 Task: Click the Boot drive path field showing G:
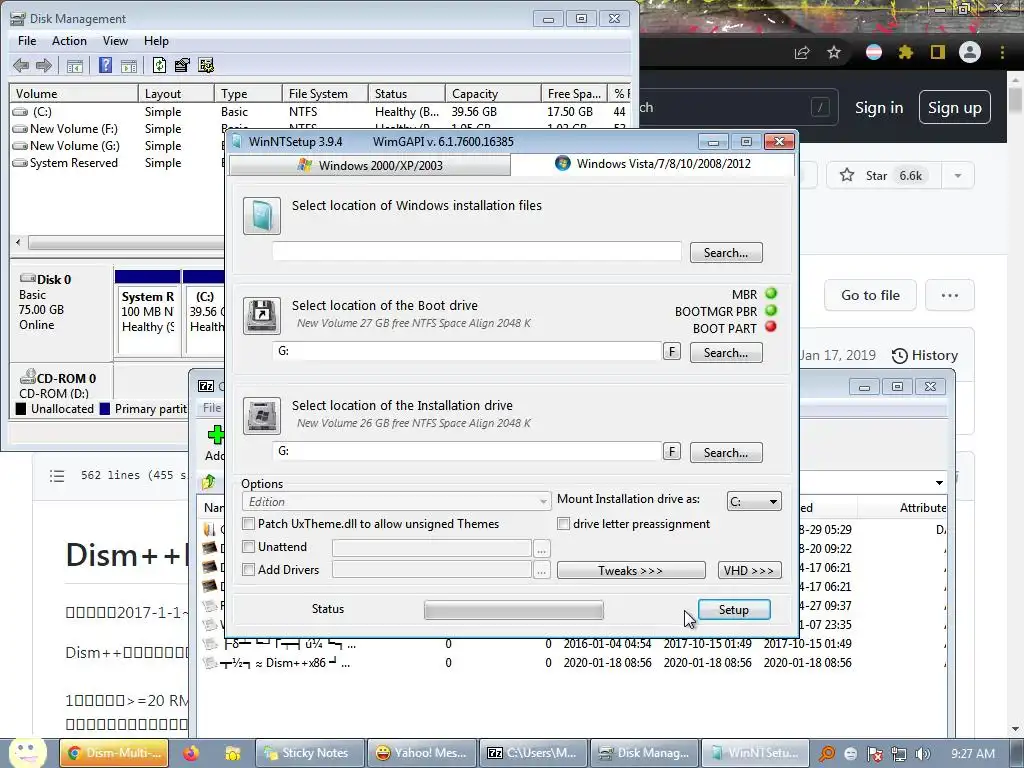pyautogui.click(x=467, y=351)
